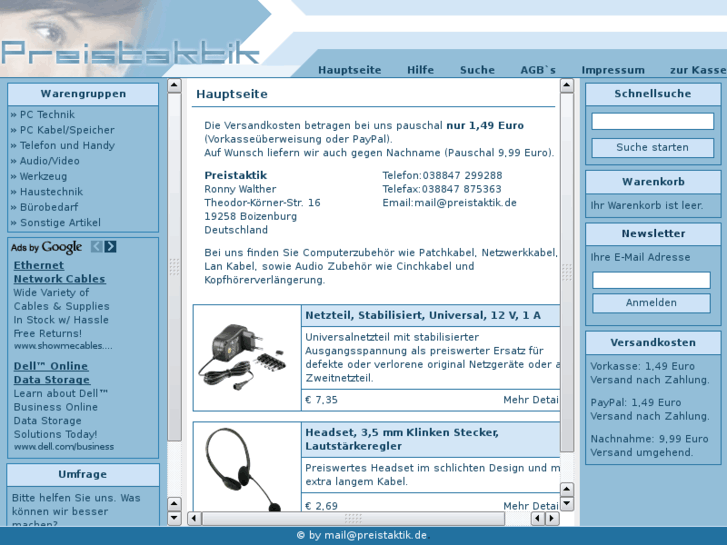Open the Hilfe navigation item
Viewport: 727px width, 545px height.
tap(421, 70)
